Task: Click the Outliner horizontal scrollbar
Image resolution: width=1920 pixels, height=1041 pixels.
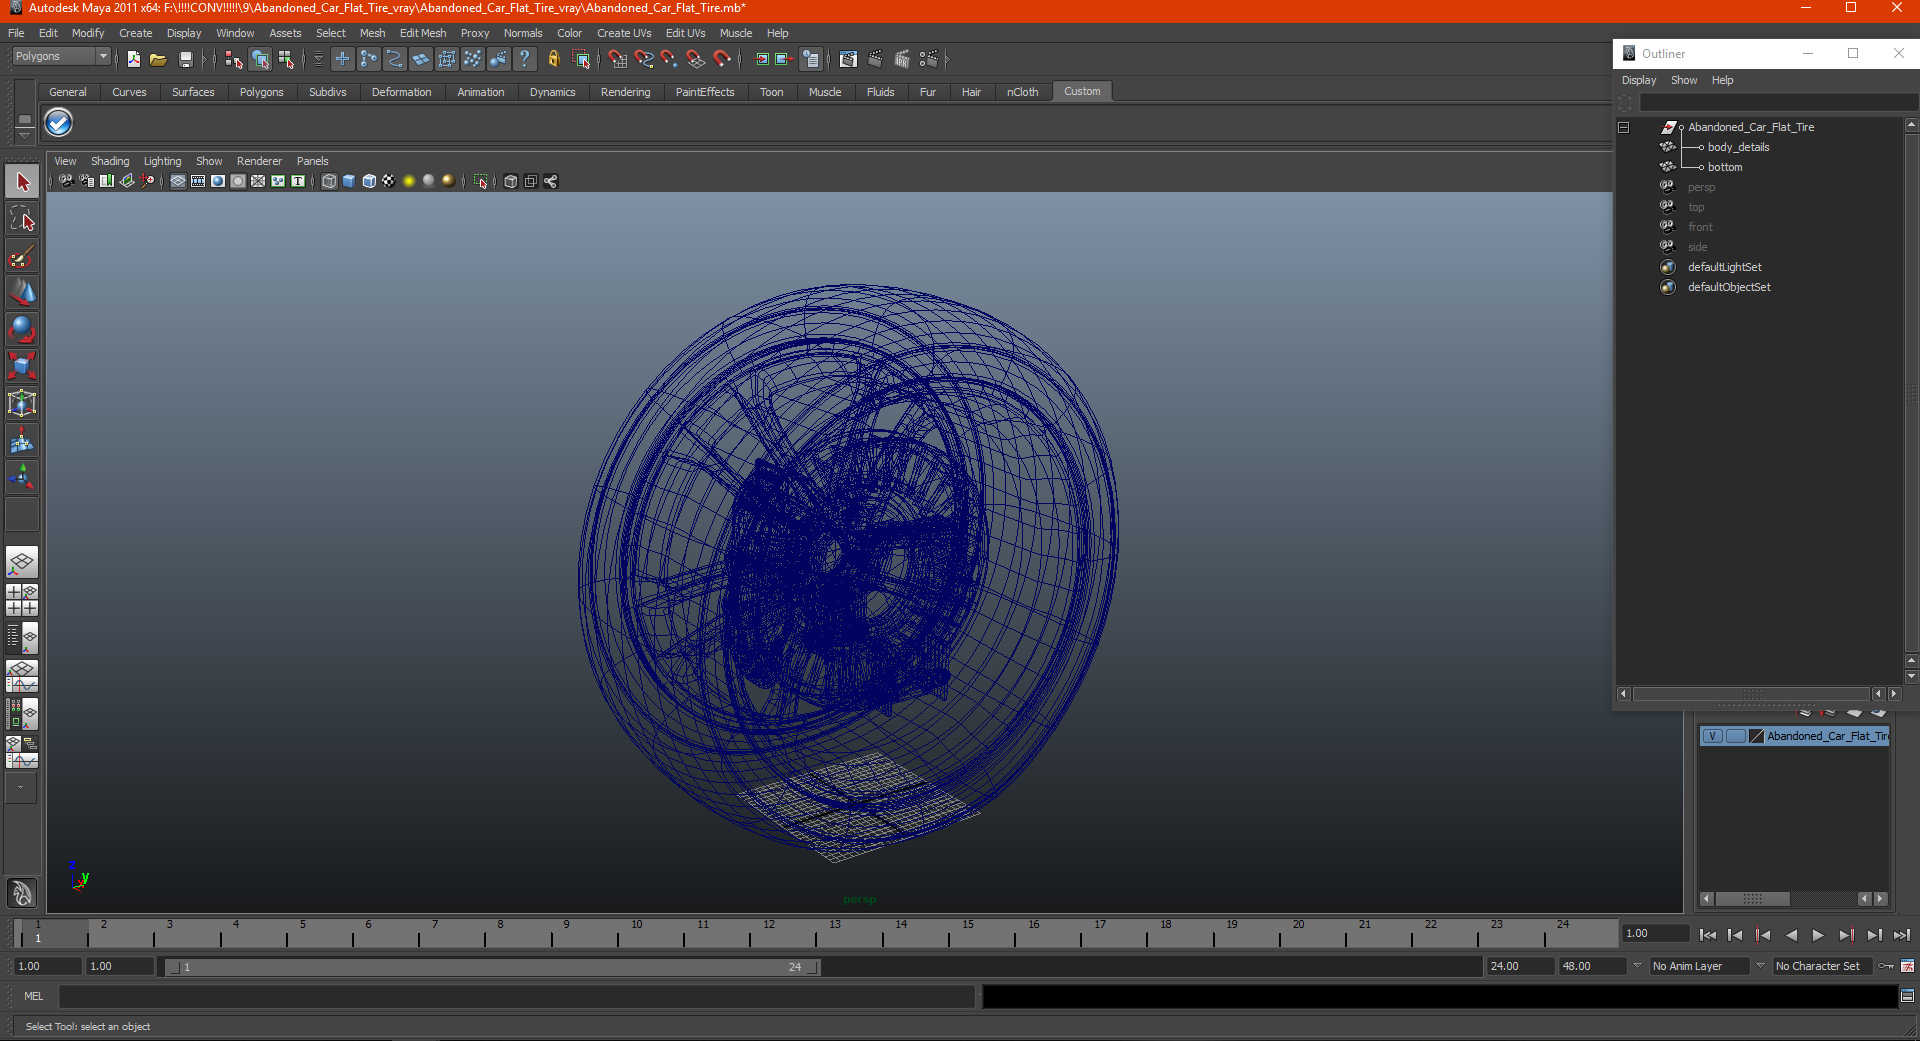Action: [1750, 694]
